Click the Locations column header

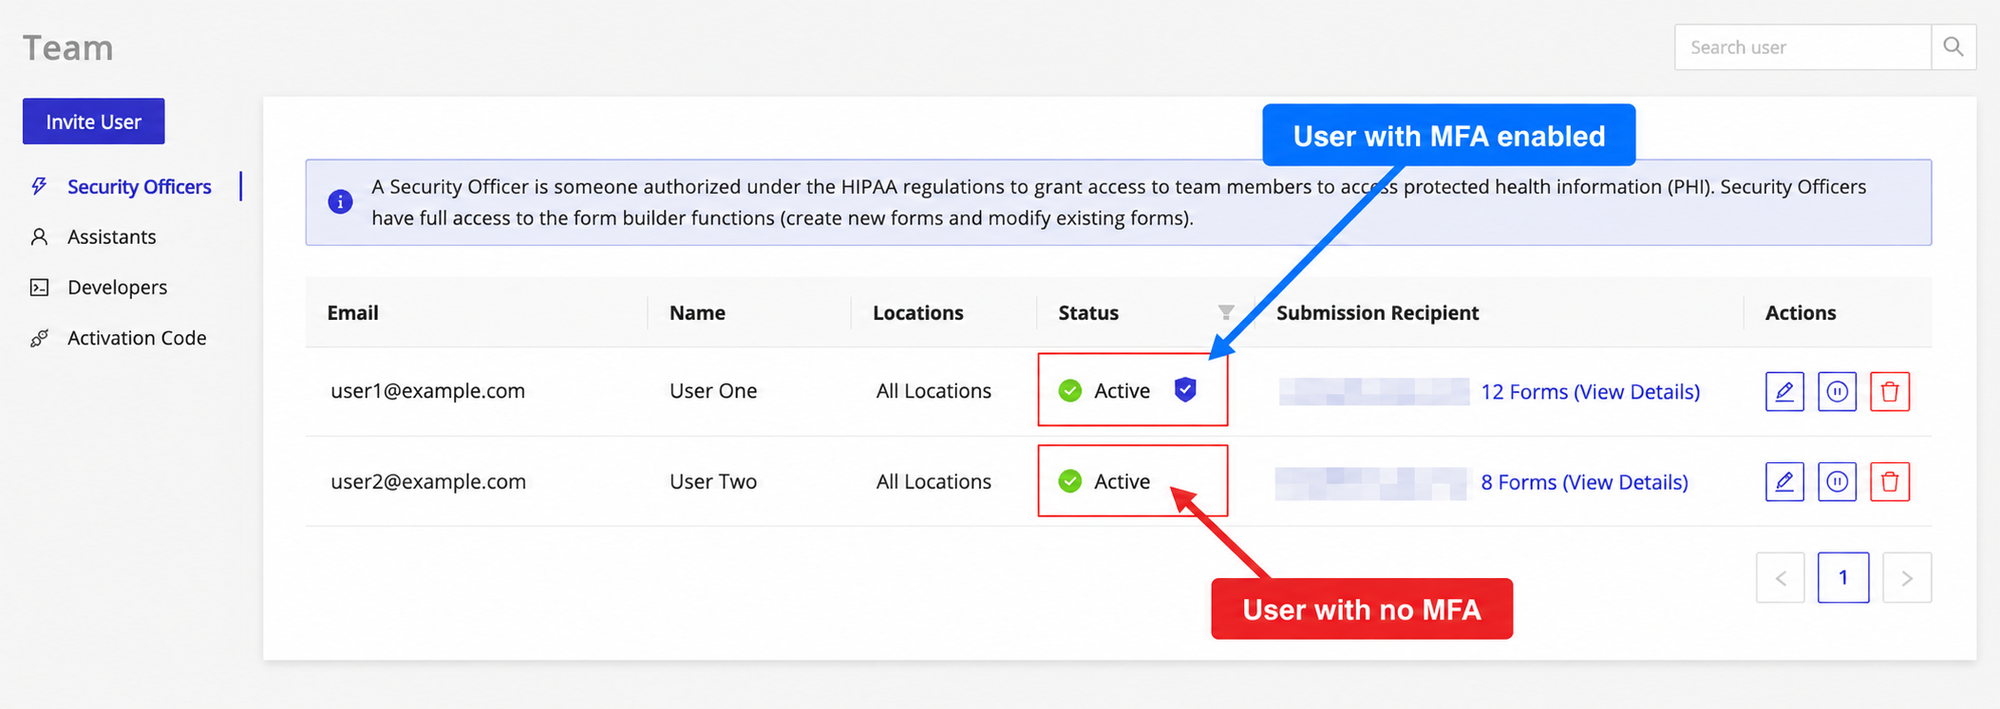[918, 312]
